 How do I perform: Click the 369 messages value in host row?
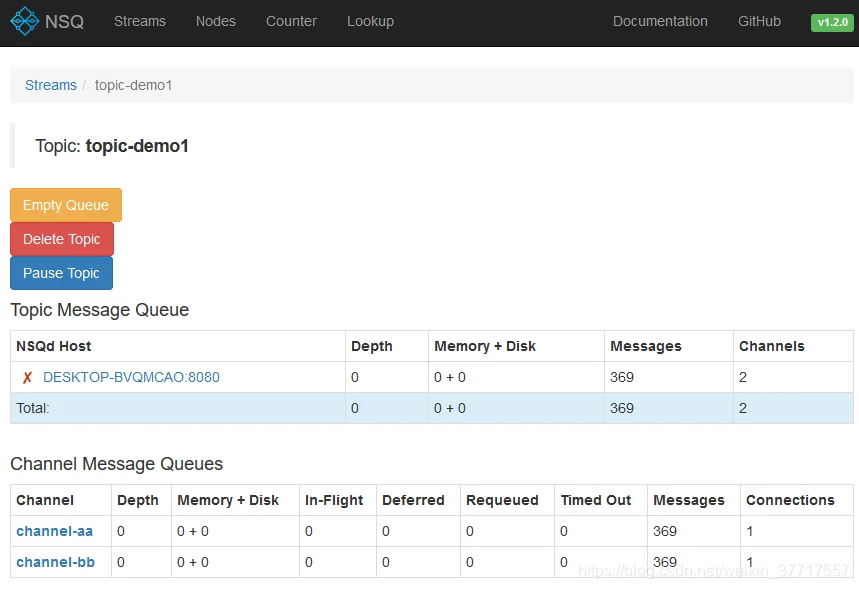point(622,378)
